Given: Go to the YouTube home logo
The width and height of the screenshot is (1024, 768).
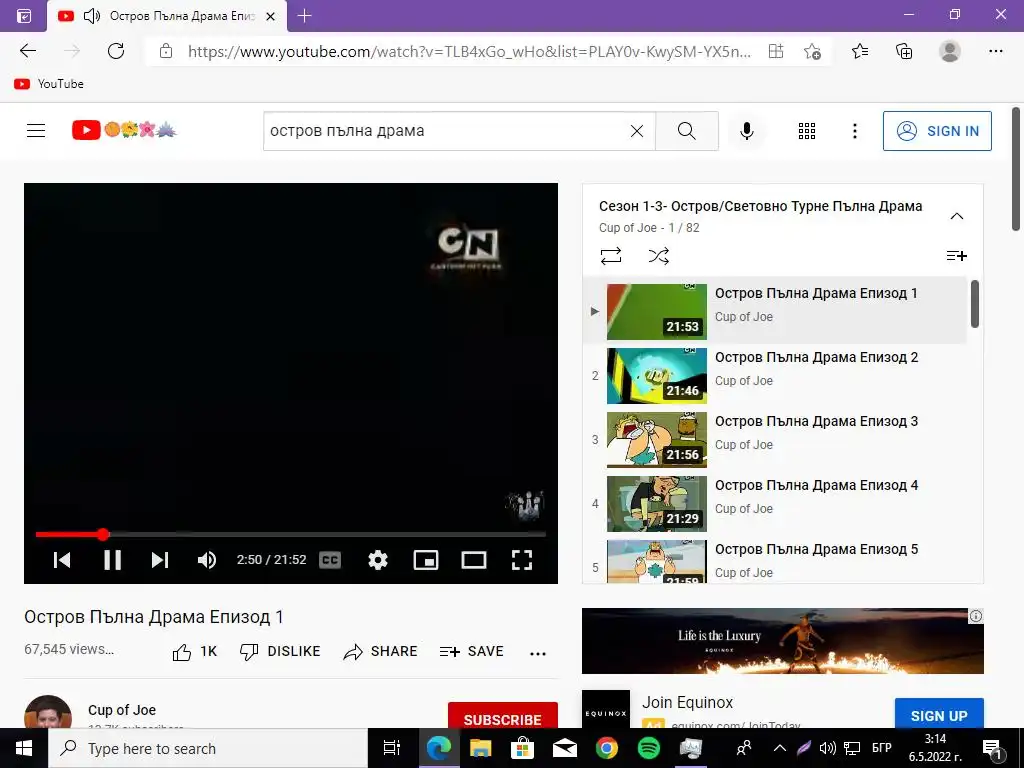Looking at the screenshot, I should (x=124, y=131).
